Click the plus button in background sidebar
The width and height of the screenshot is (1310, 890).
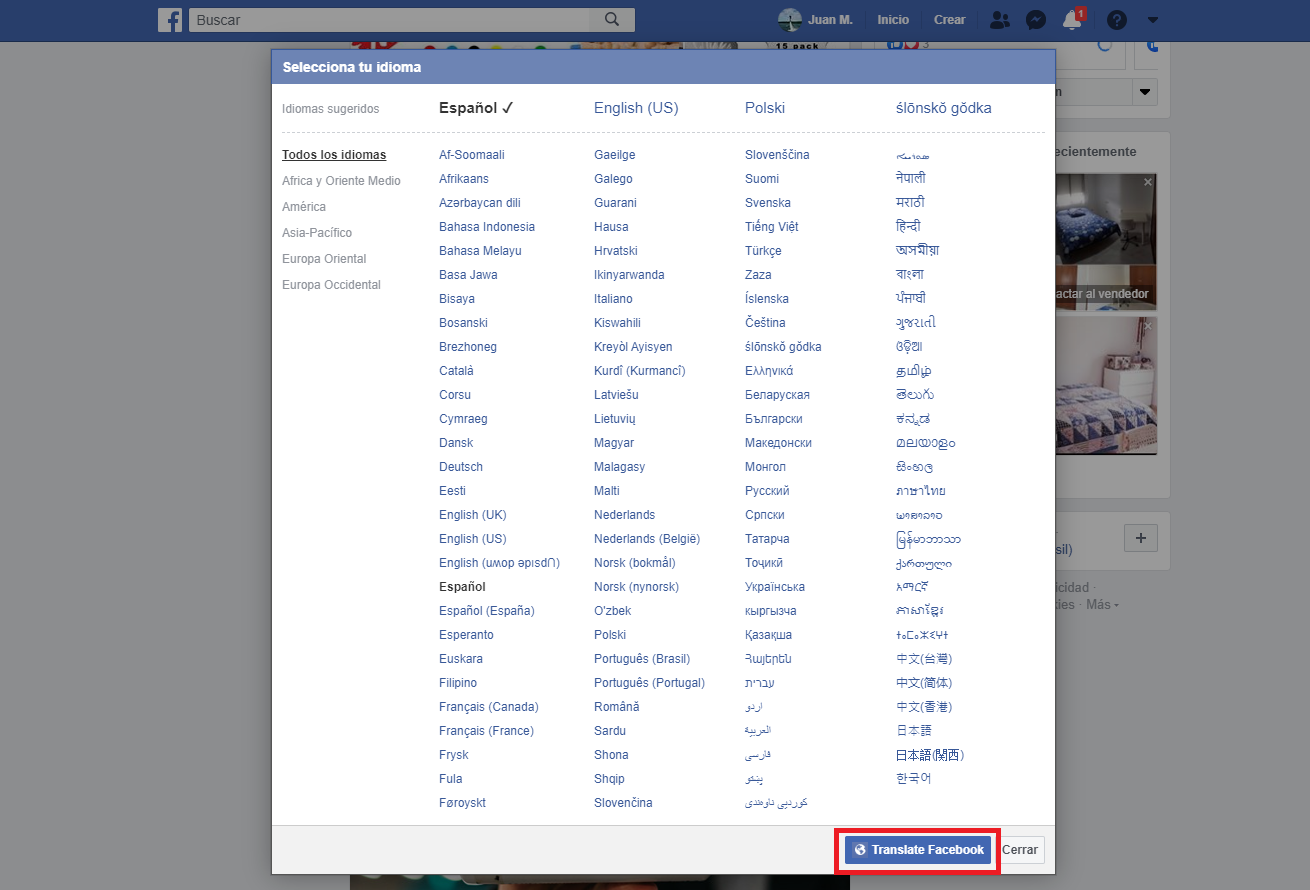pyautogui.click(x=1141, y=539)
